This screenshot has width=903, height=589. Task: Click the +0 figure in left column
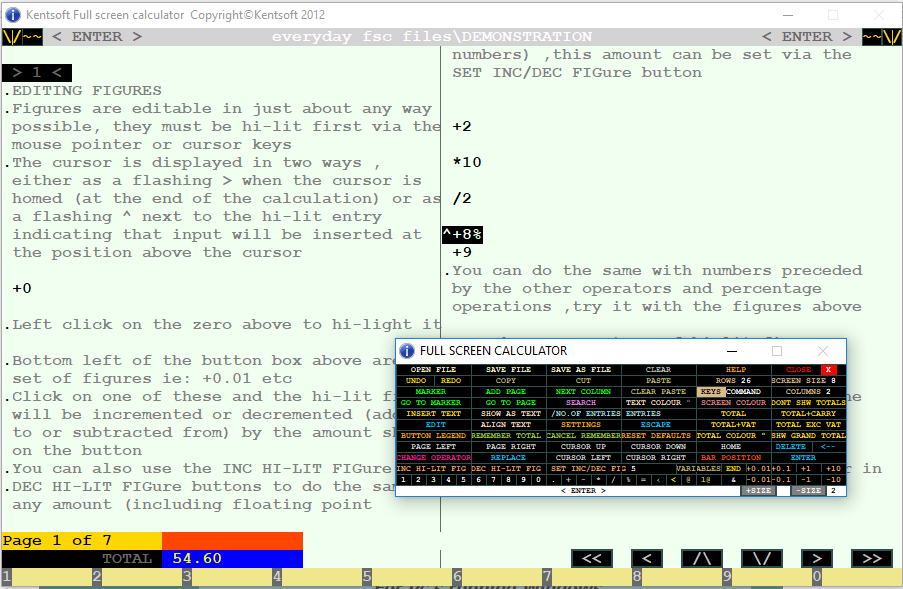point(22,288)
